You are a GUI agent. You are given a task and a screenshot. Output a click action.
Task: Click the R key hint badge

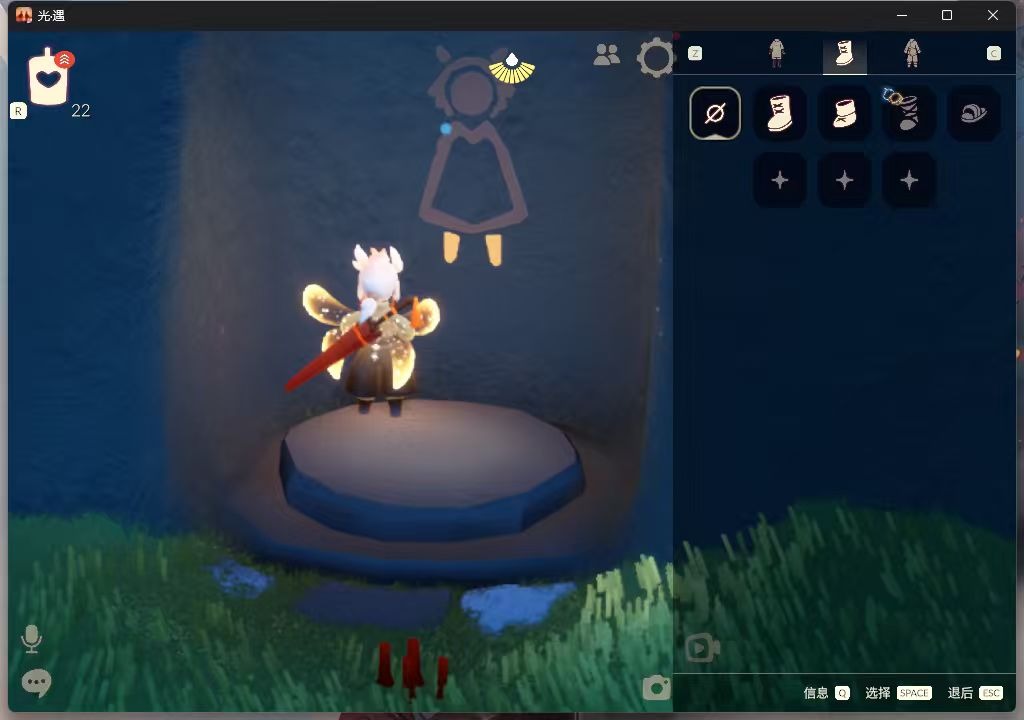click(18, 111)
